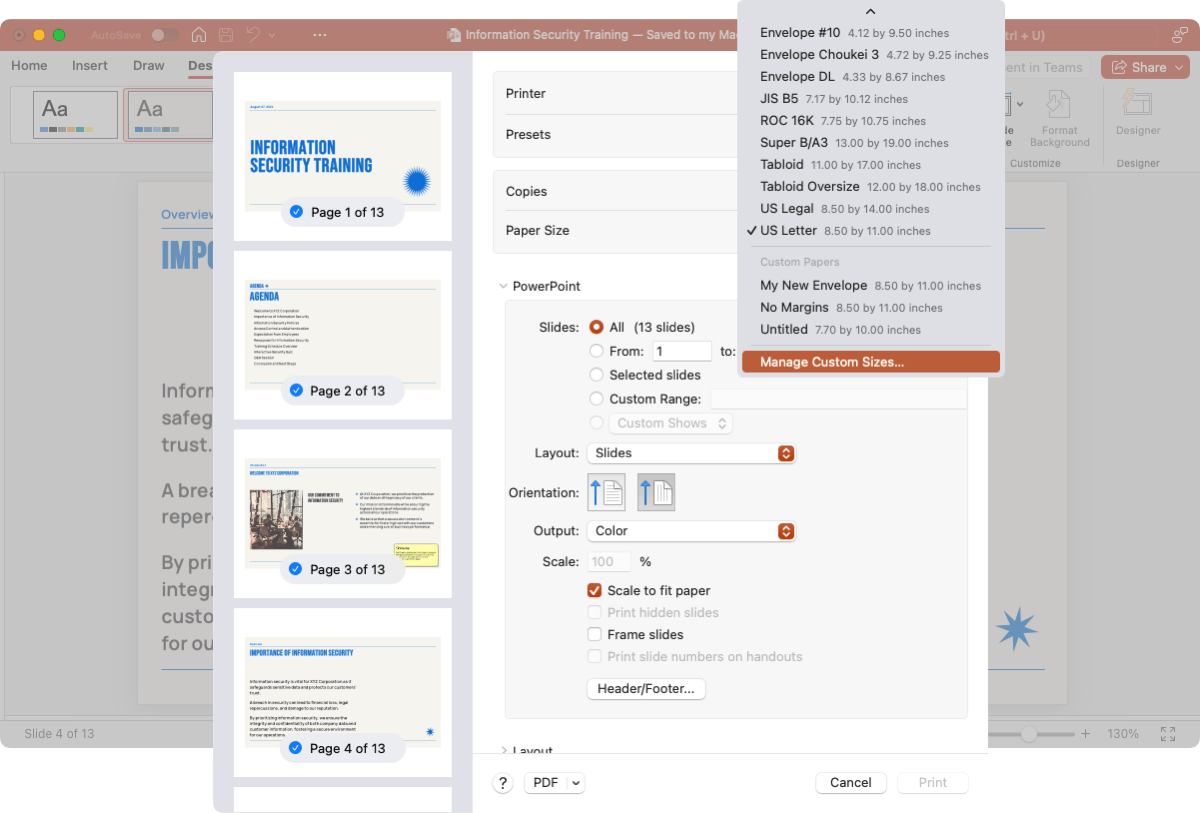Open the Layout Slides dropdown

691,453
